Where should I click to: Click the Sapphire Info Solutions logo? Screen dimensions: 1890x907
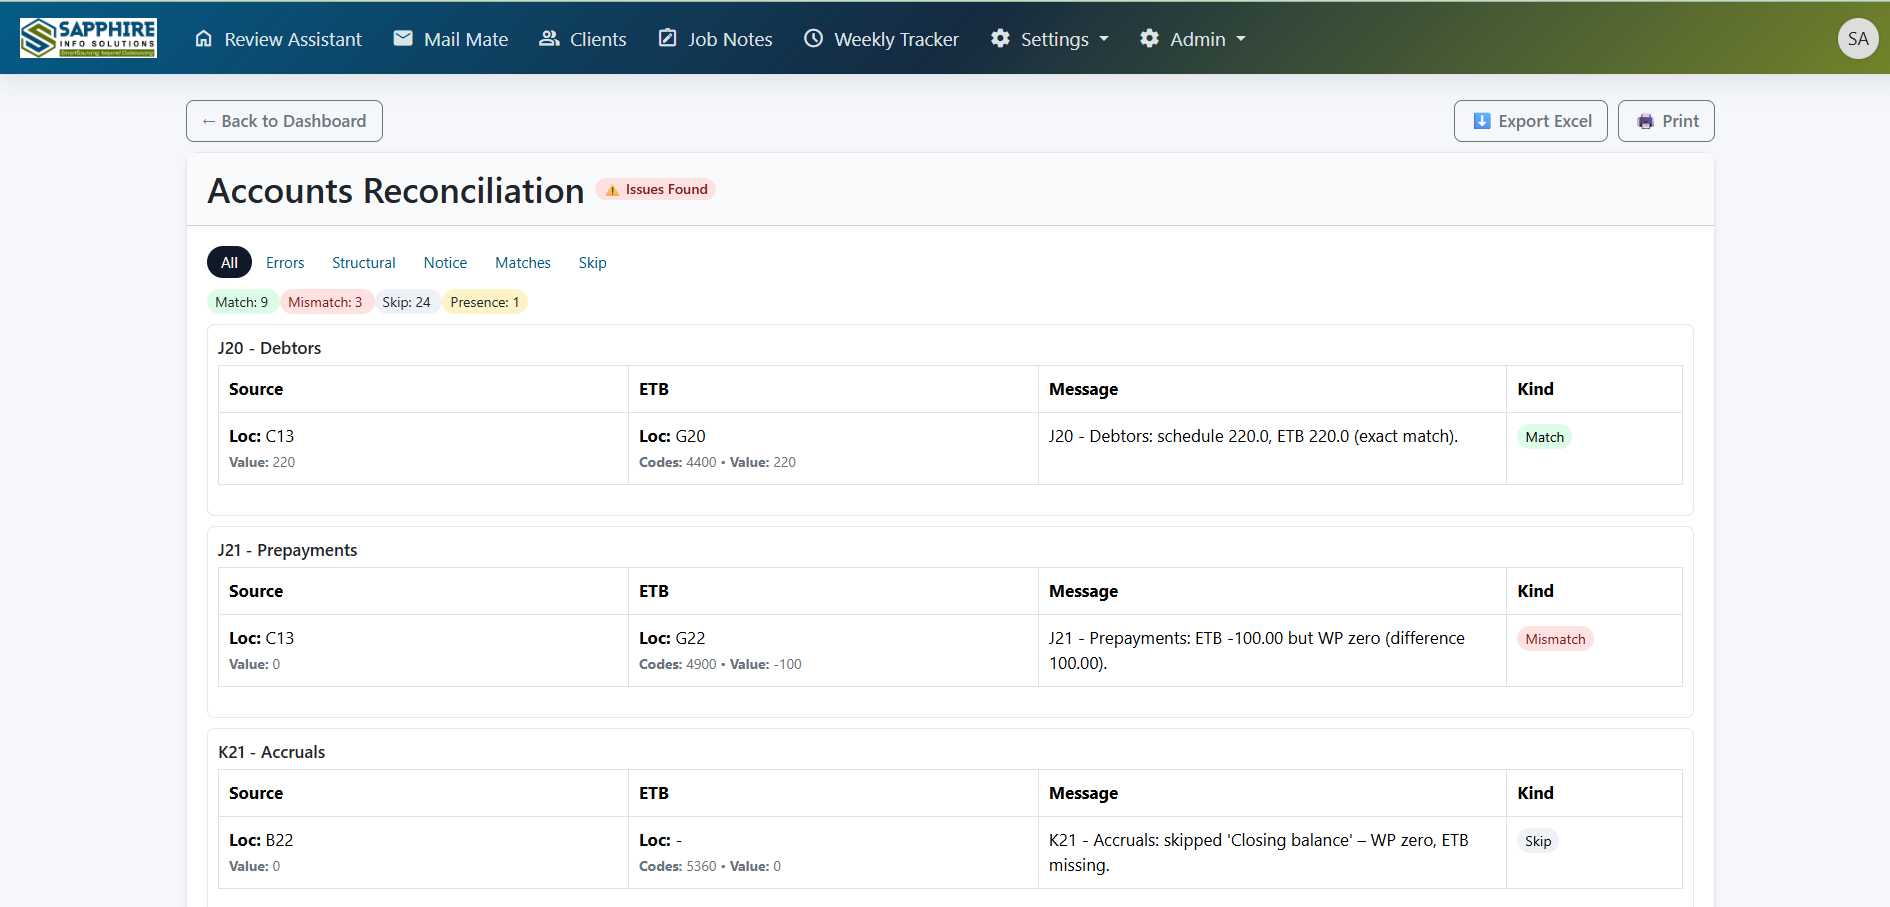pos(88,38)
